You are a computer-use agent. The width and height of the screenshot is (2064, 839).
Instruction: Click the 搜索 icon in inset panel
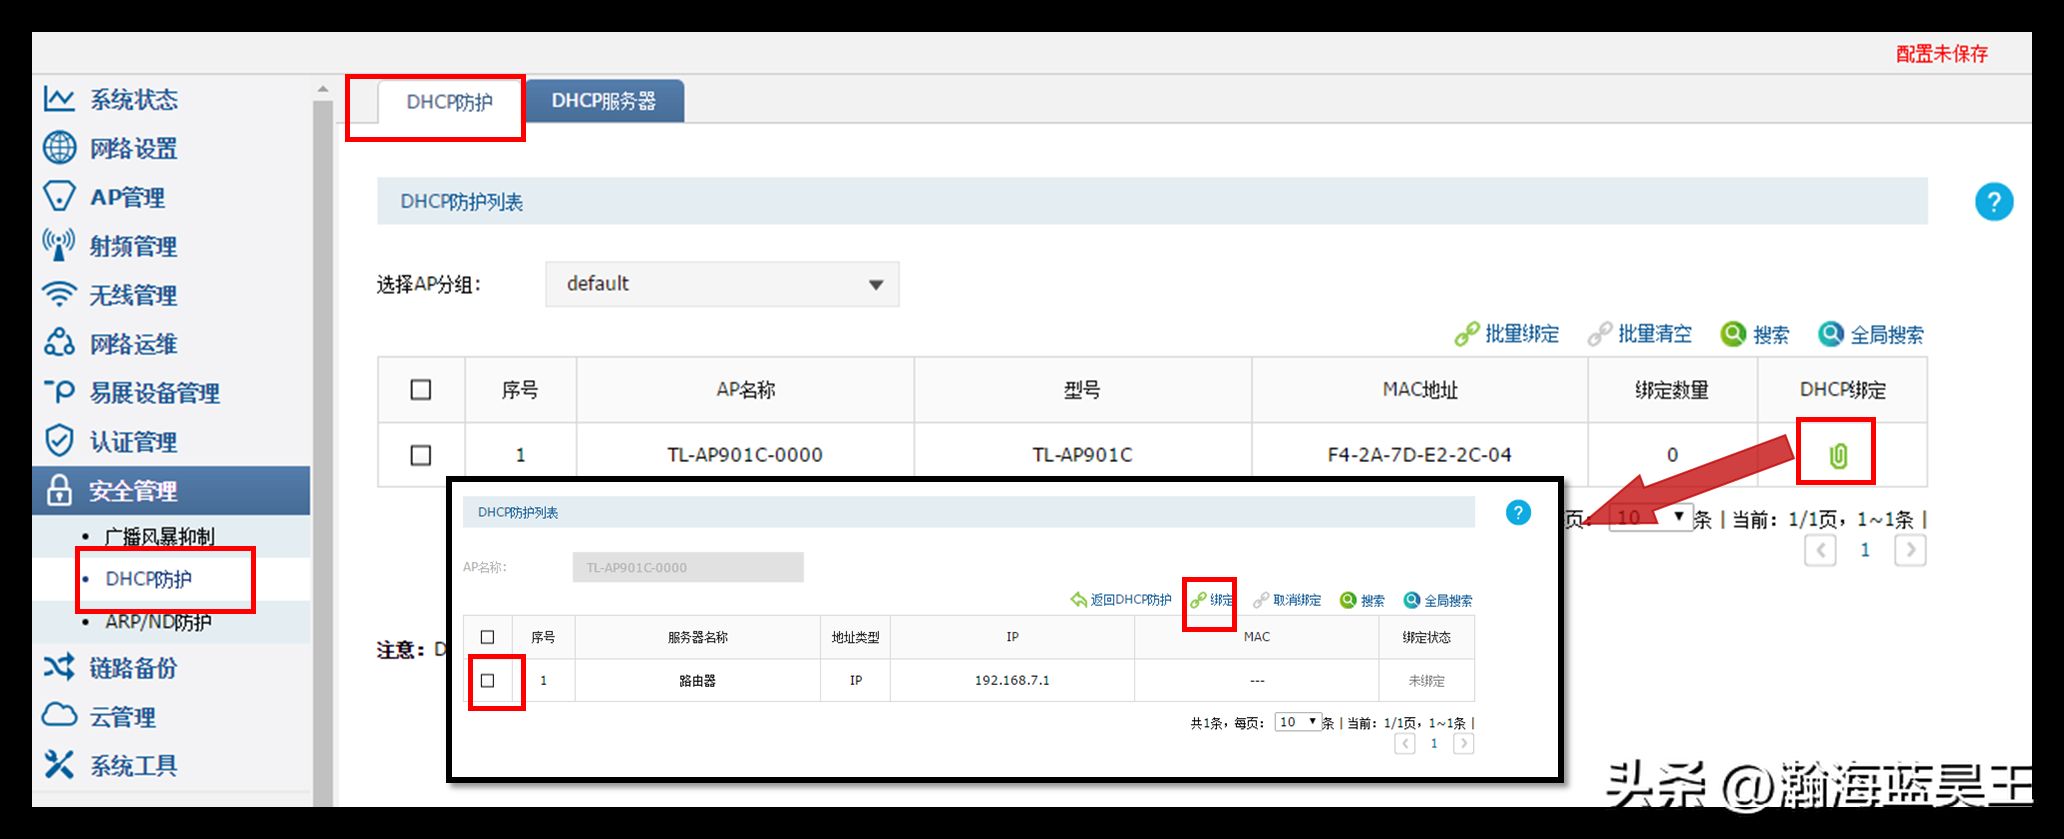coord(1348,600)
